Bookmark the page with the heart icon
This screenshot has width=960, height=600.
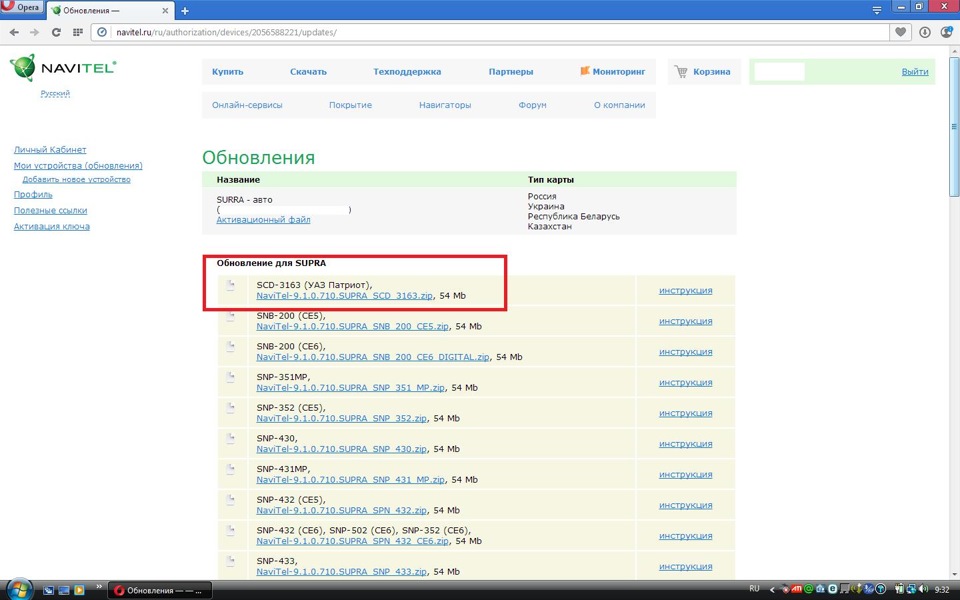click(x=901, y=32)
